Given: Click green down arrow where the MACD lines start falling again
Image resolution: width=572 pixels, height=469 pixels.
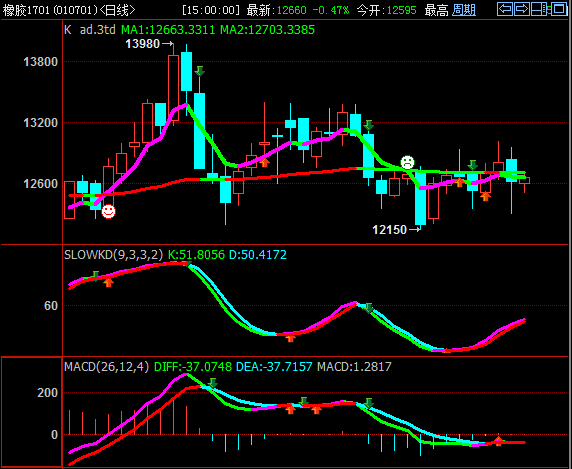Looking at the screenshot, I should click(368, 403).
